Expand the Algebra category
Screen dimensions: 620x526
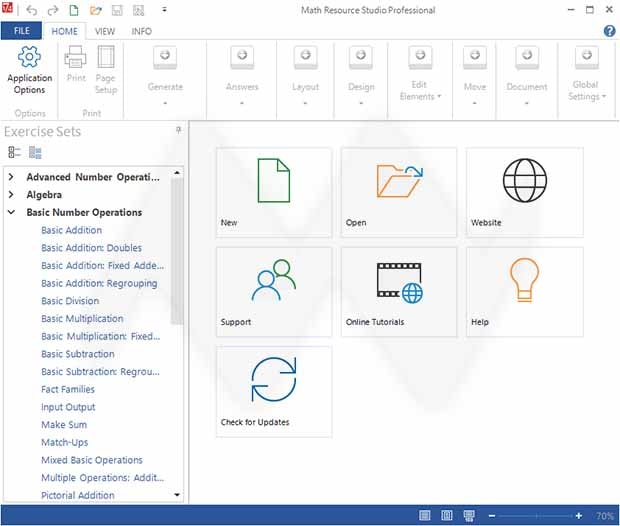tap(11, 195)
